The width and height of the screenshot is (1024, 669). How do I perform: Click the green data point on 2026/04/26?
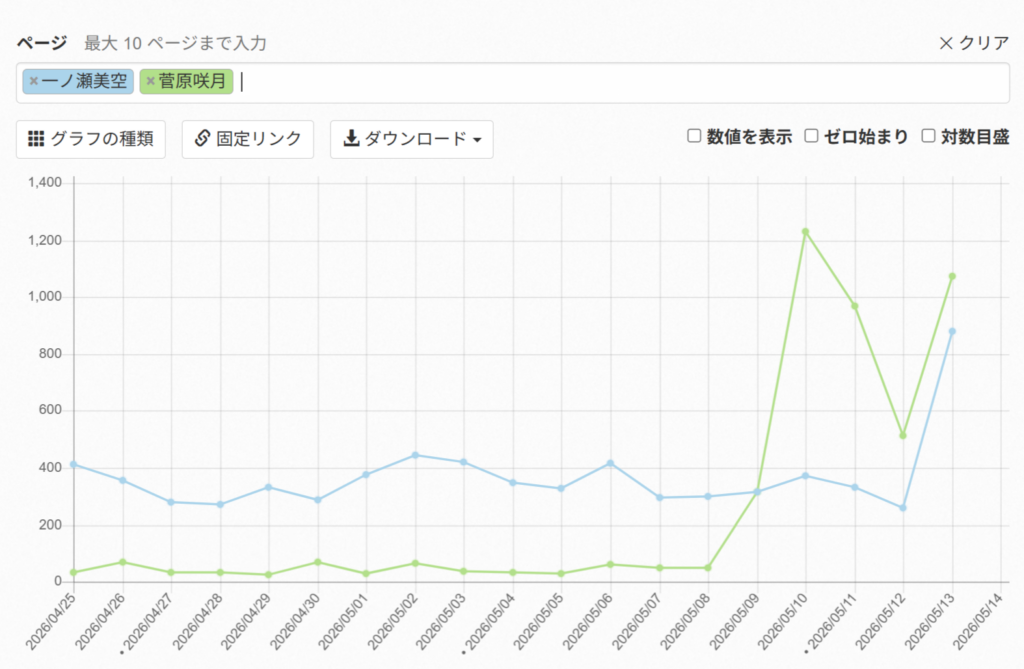point(123,562)
